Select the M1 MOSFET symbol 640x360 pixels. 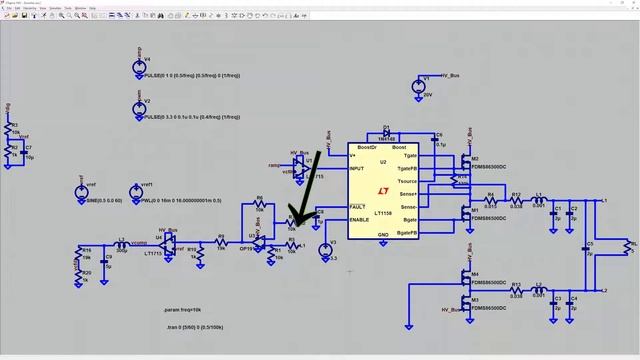click(467, 213)
